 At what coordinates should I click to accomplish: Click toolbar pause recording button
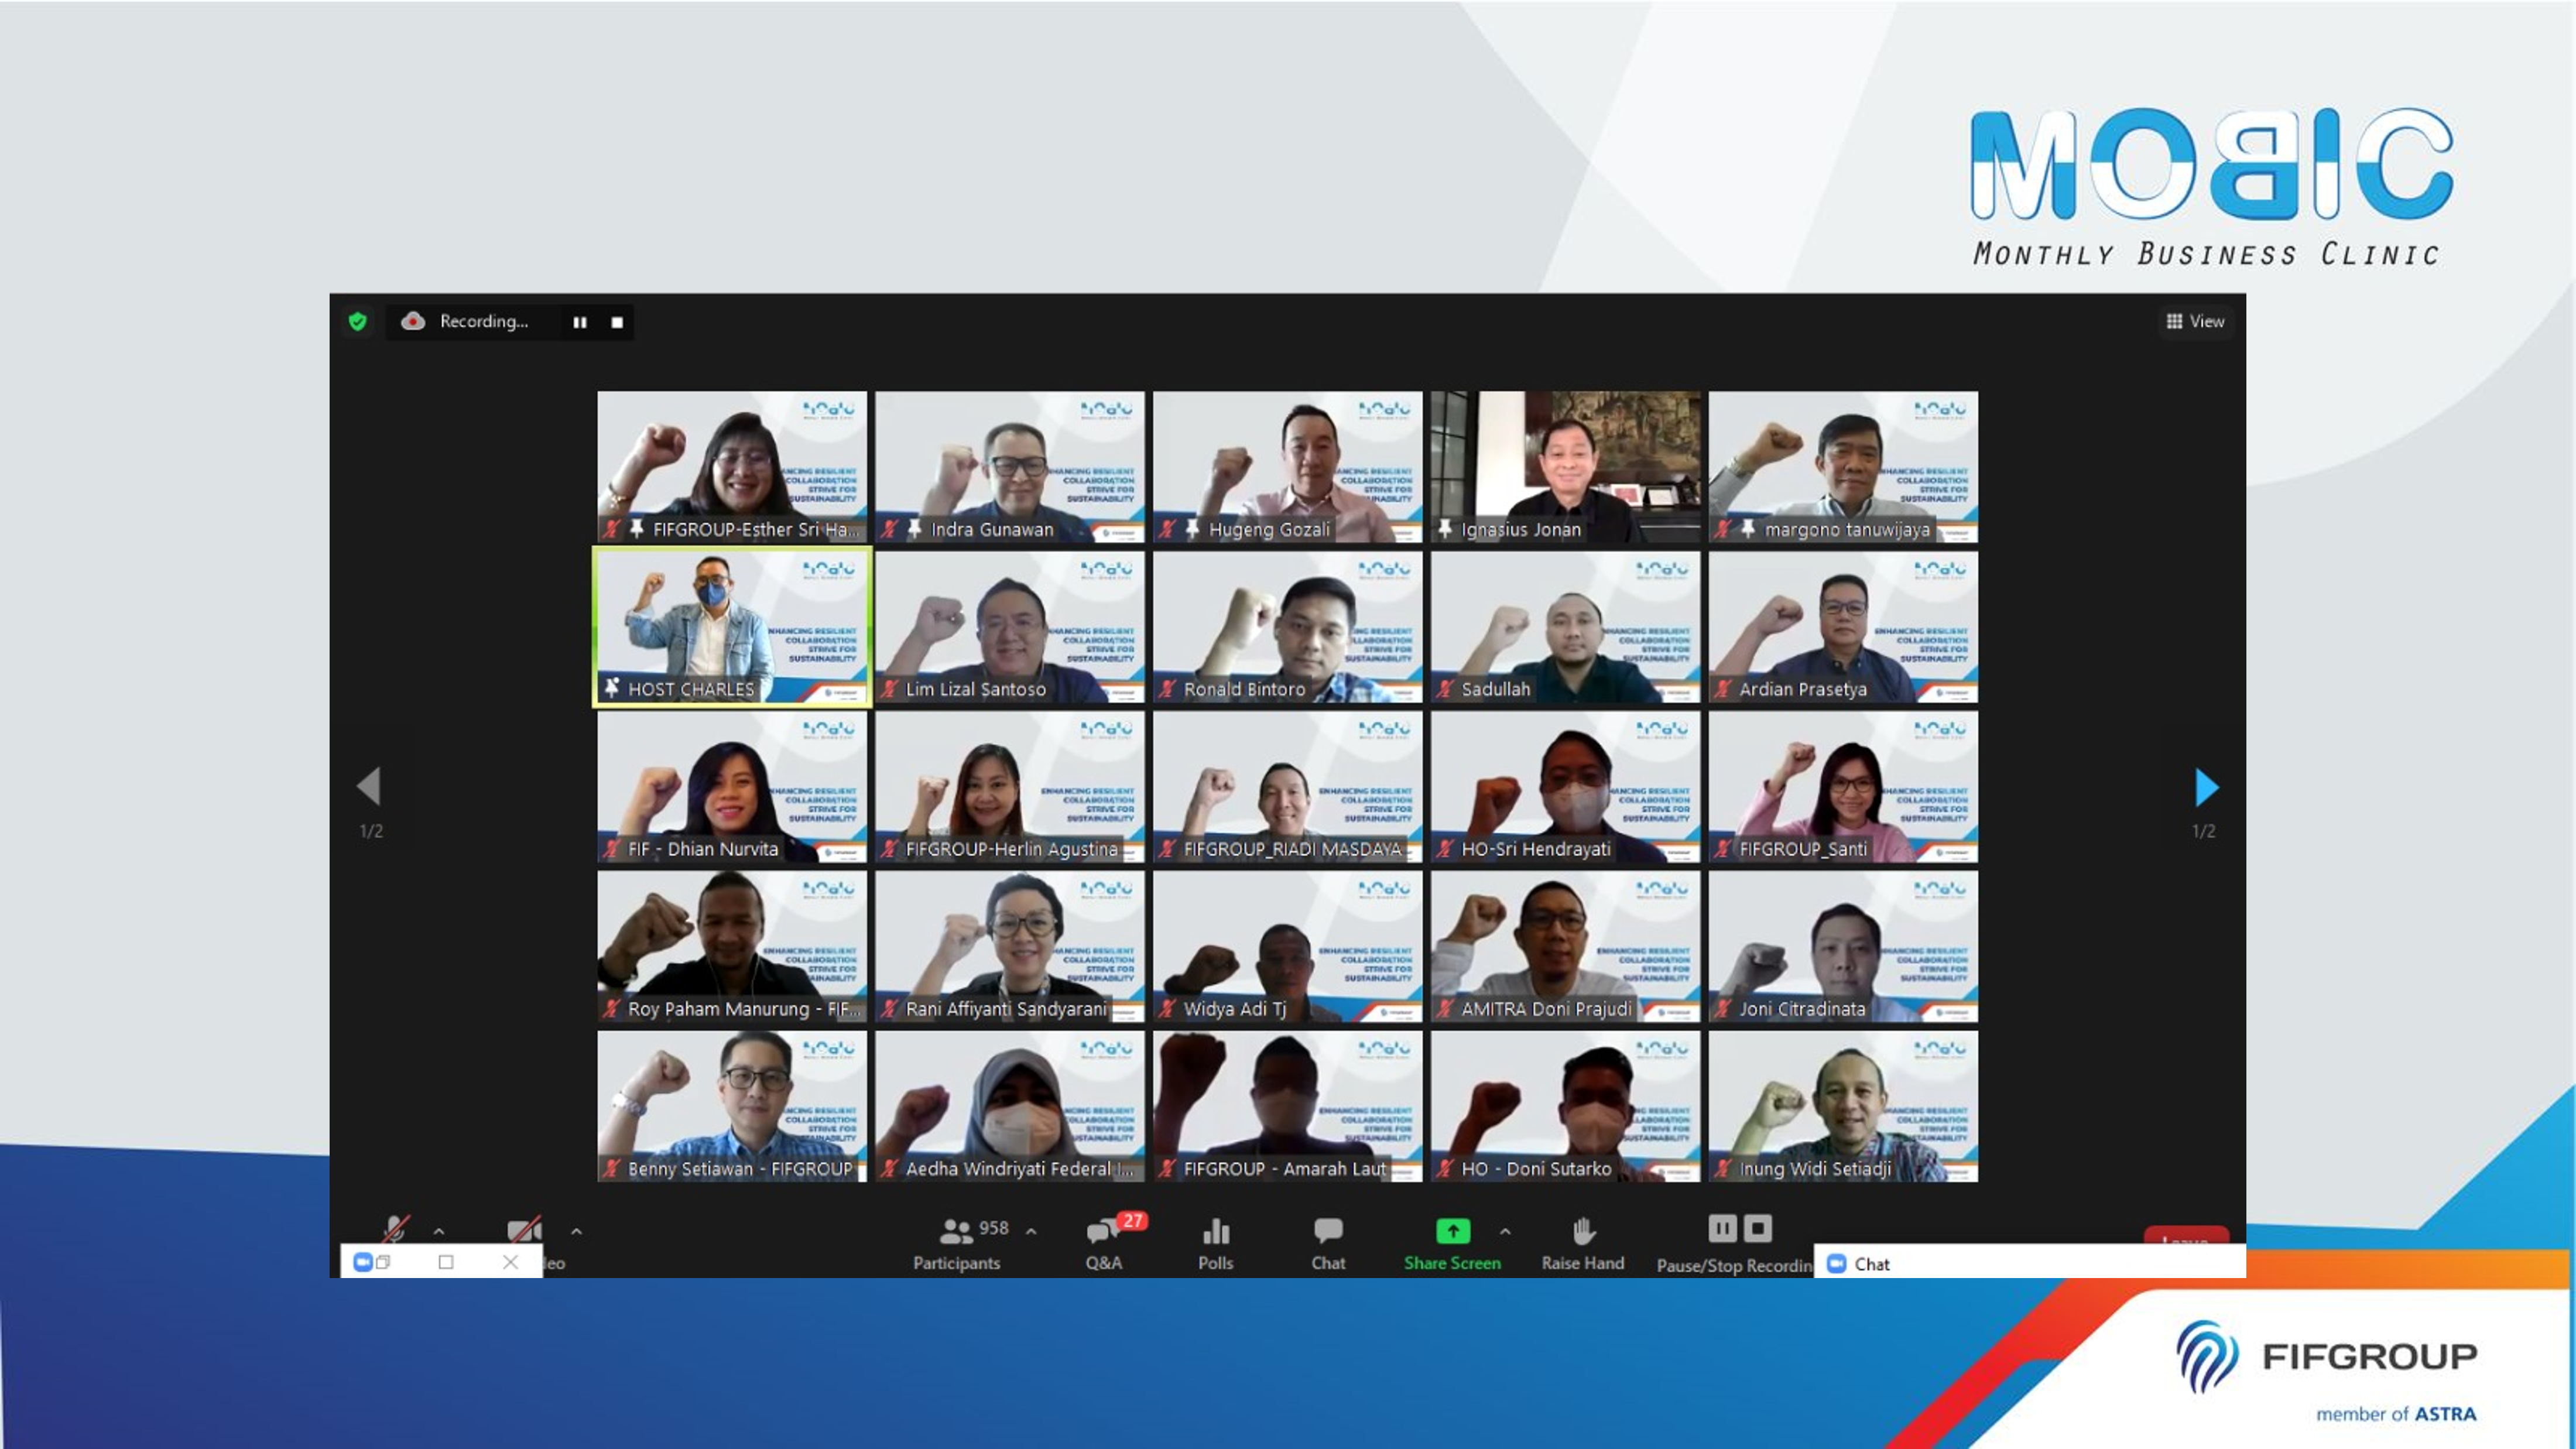tap(1722, 1228)
